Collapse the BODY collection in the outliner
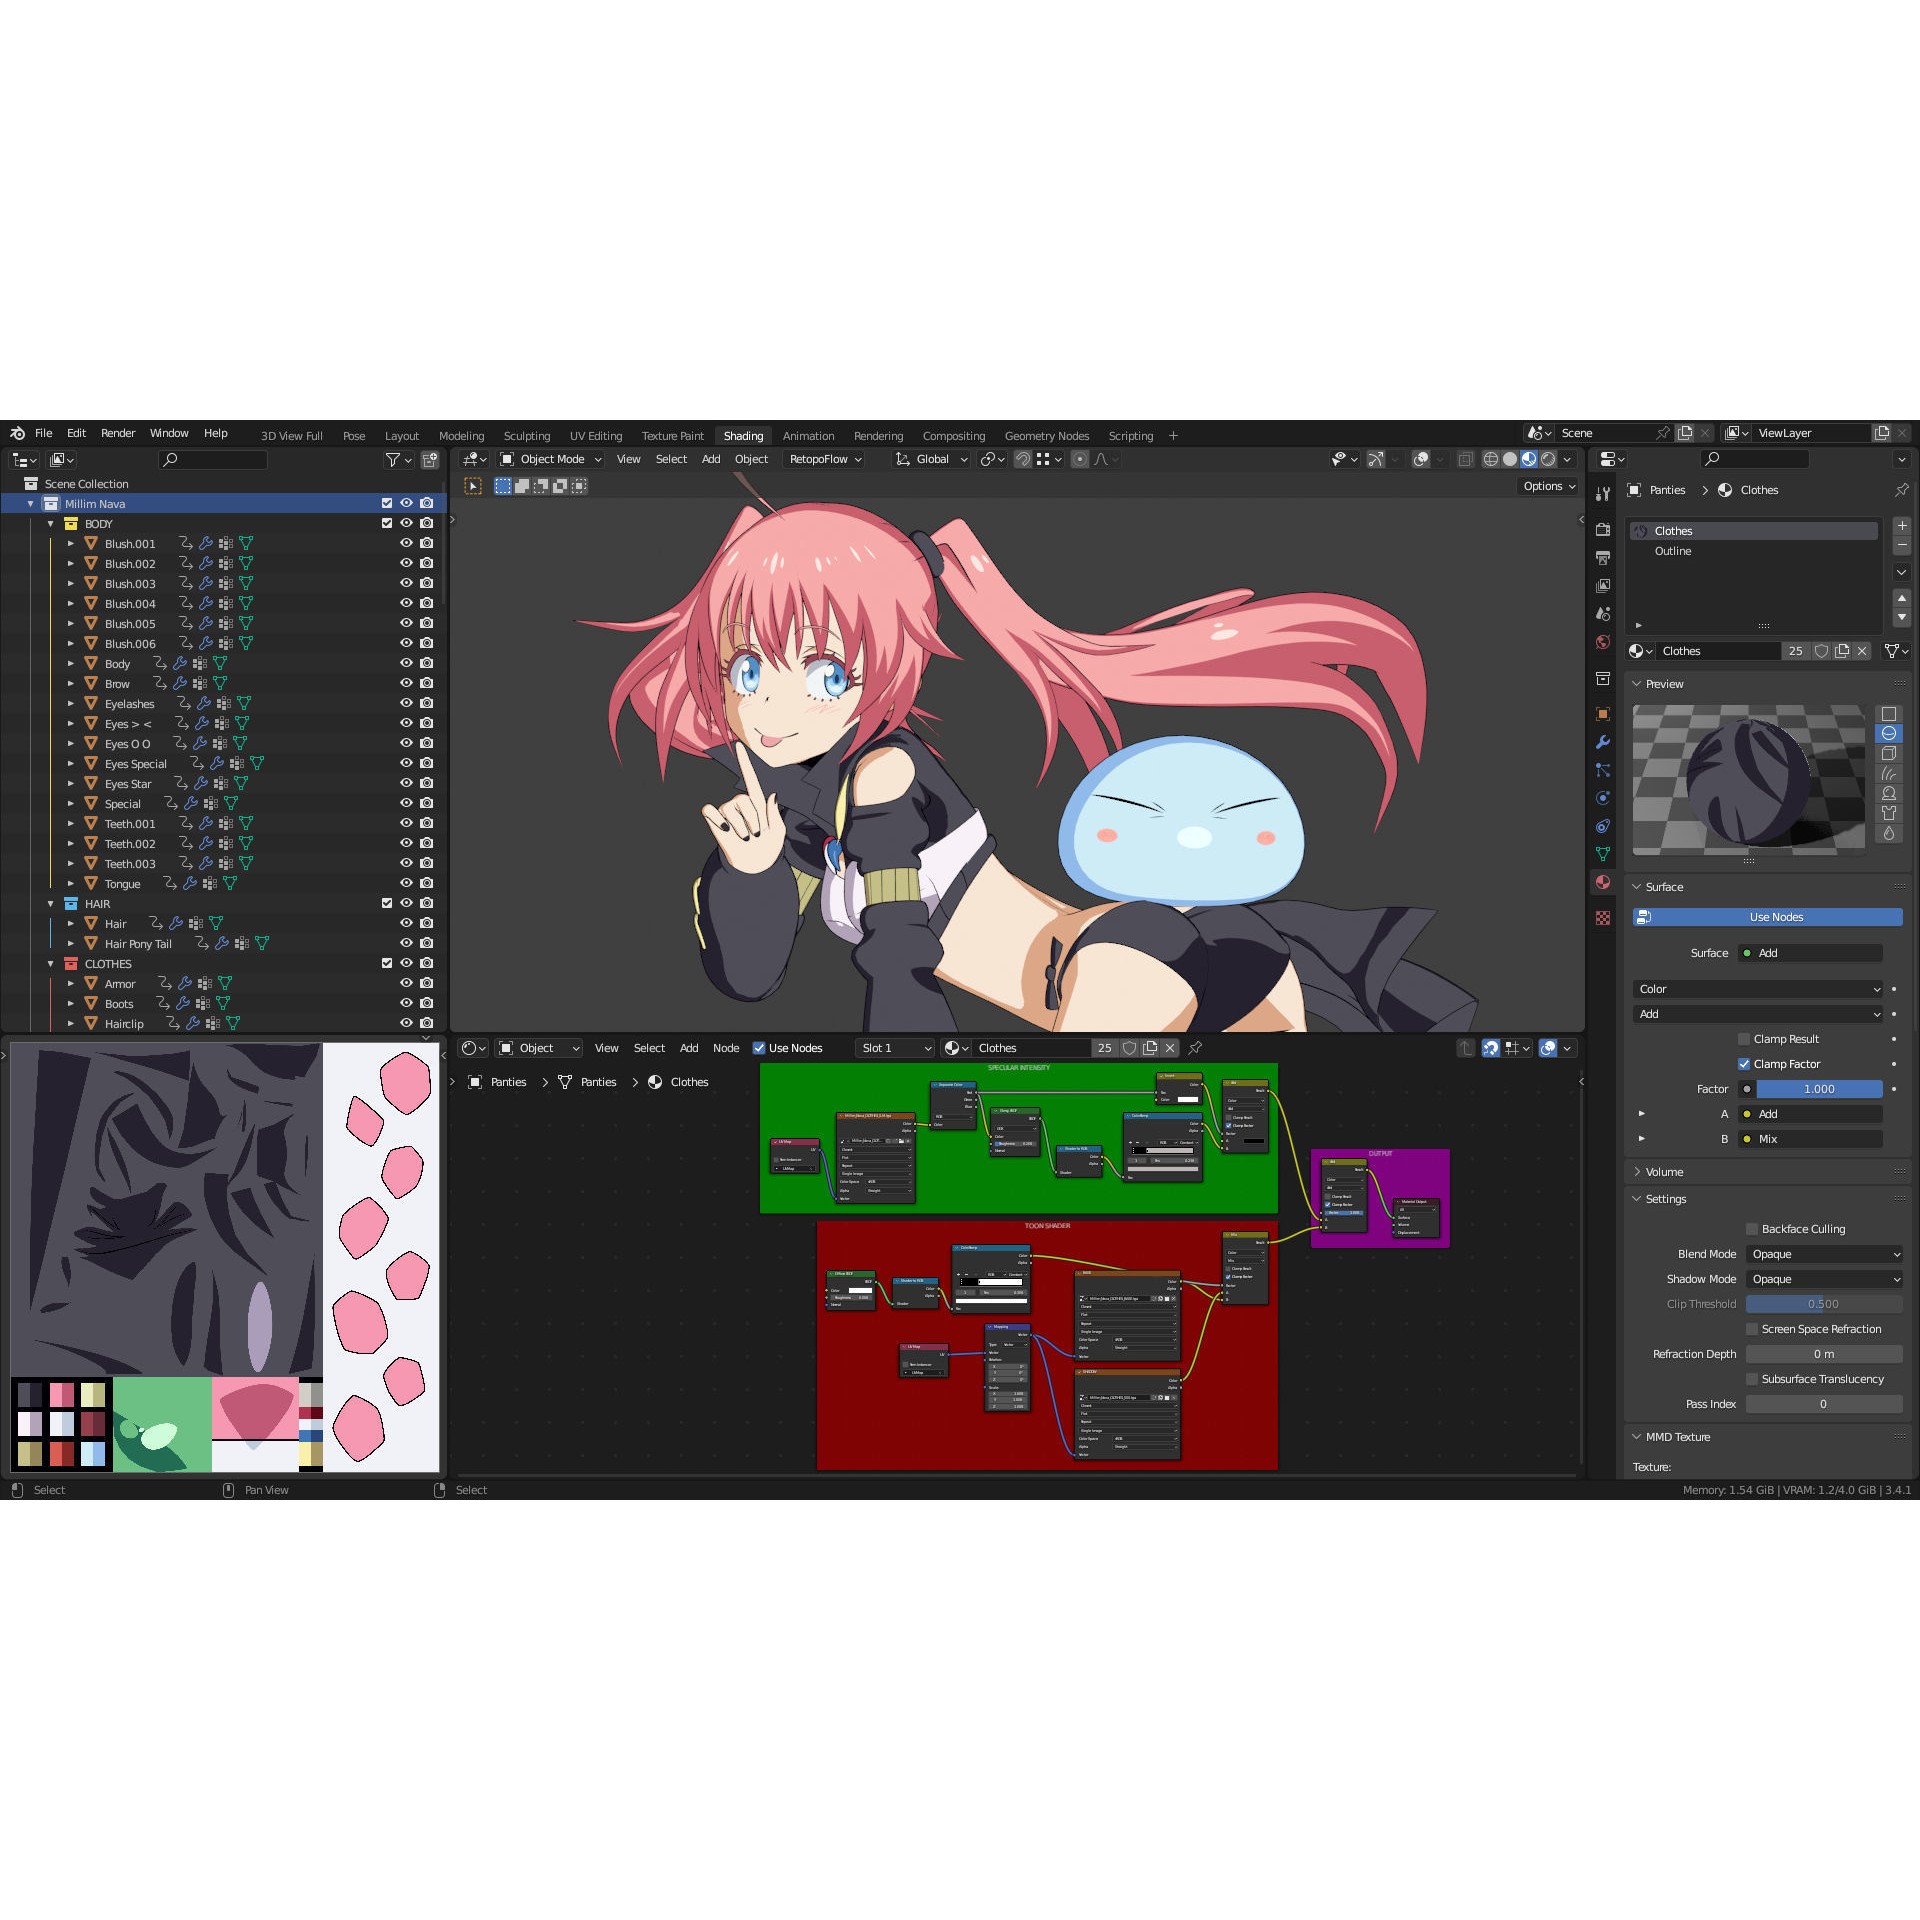1920x1920 pixels. 52,523
